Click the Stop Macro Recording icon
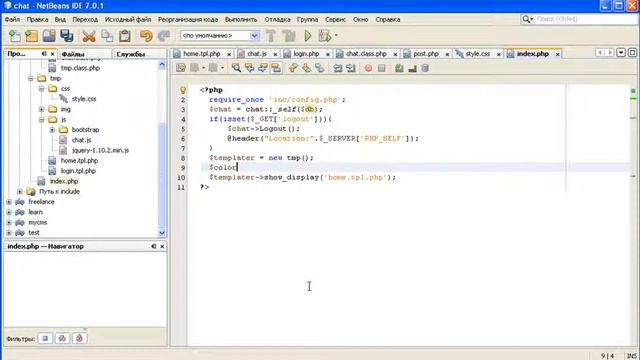 (382, 68)
